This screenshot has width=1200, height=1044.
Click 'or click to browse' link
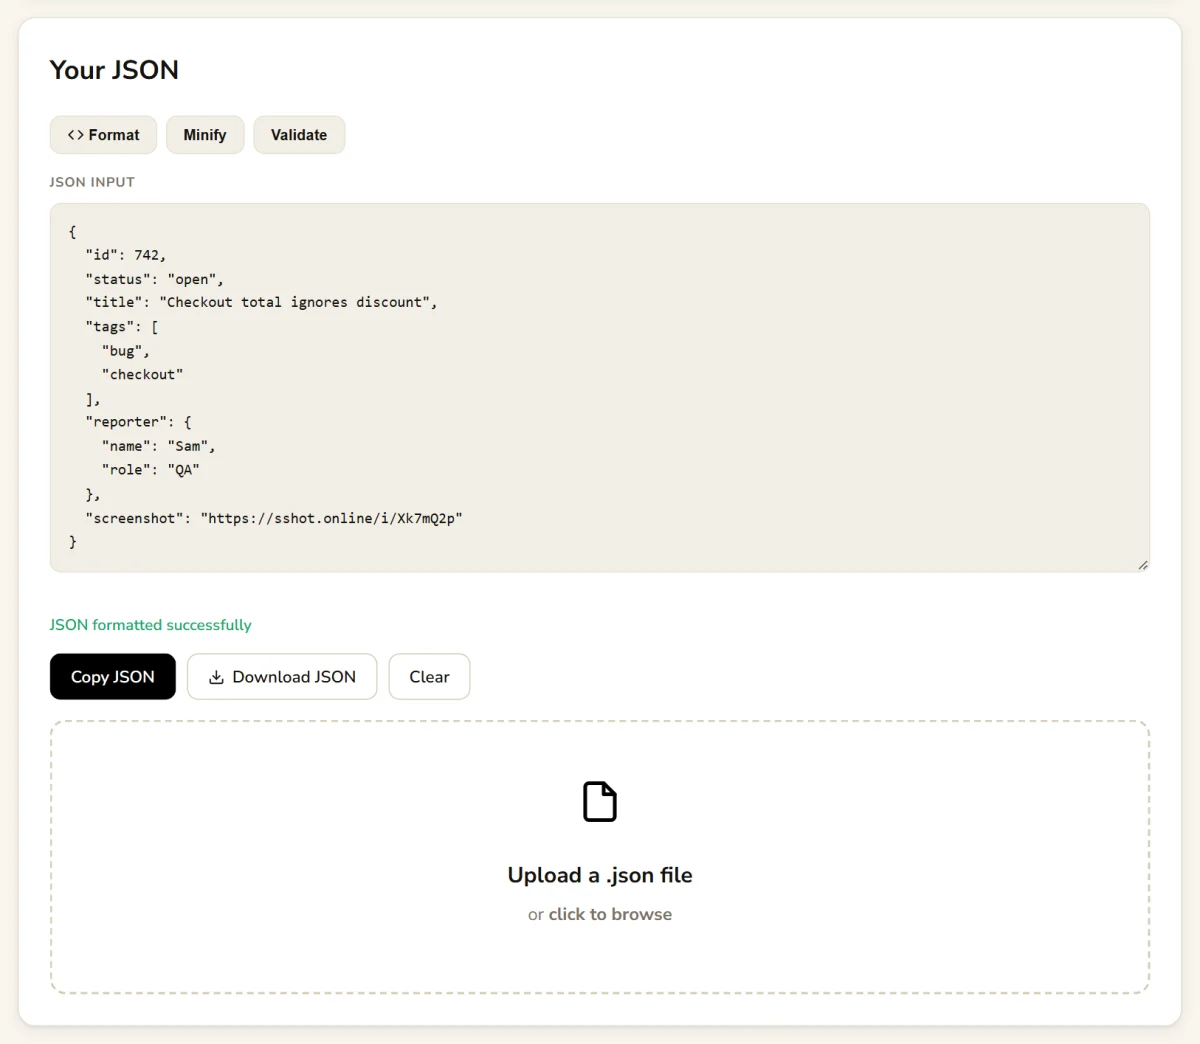(x=600, y=914)
